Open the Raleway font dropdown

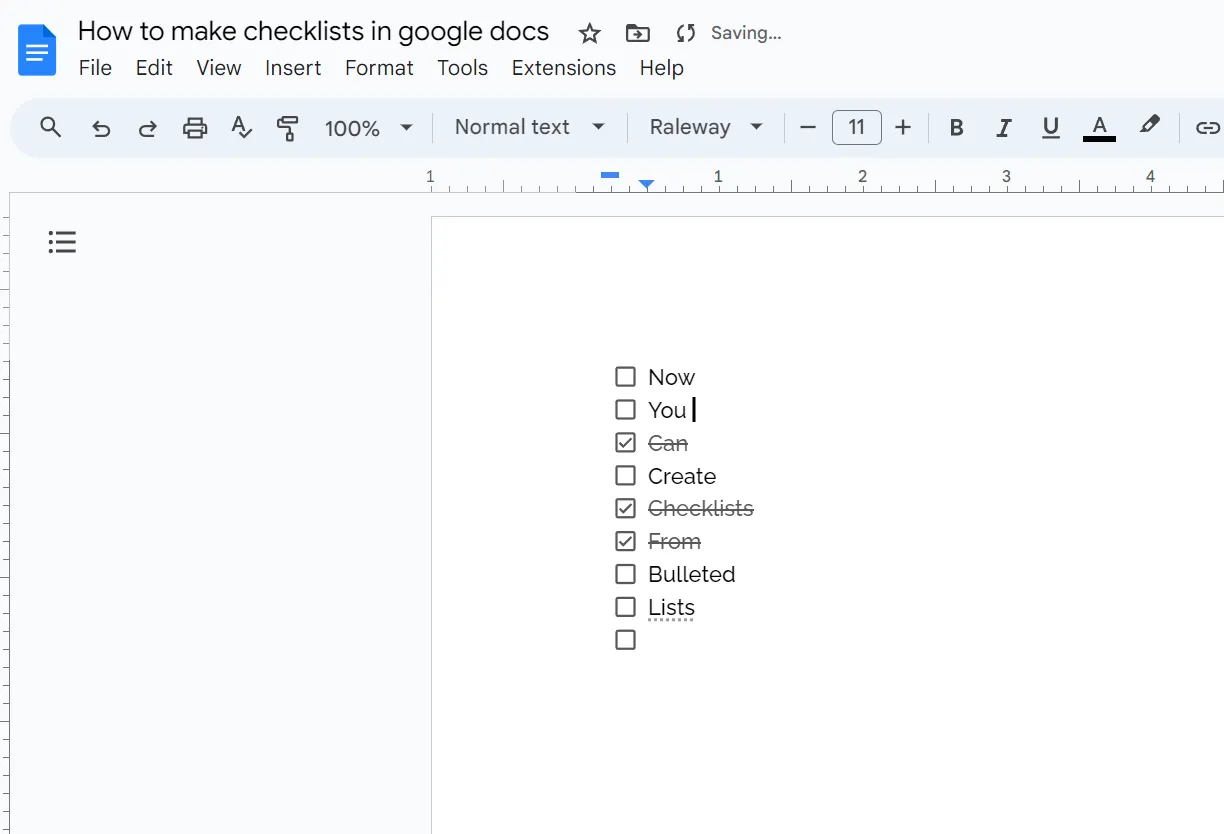(706, 127)
